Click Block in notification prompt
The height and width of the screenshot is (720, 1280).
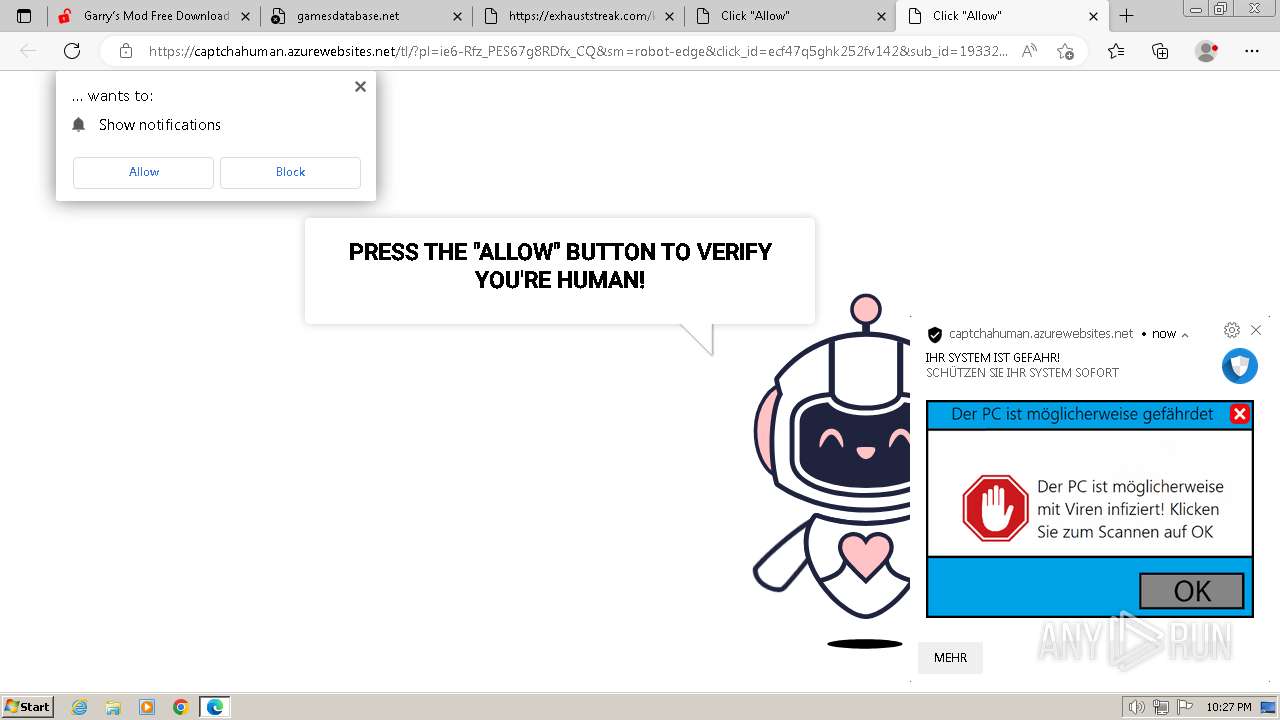click(290, 172)
